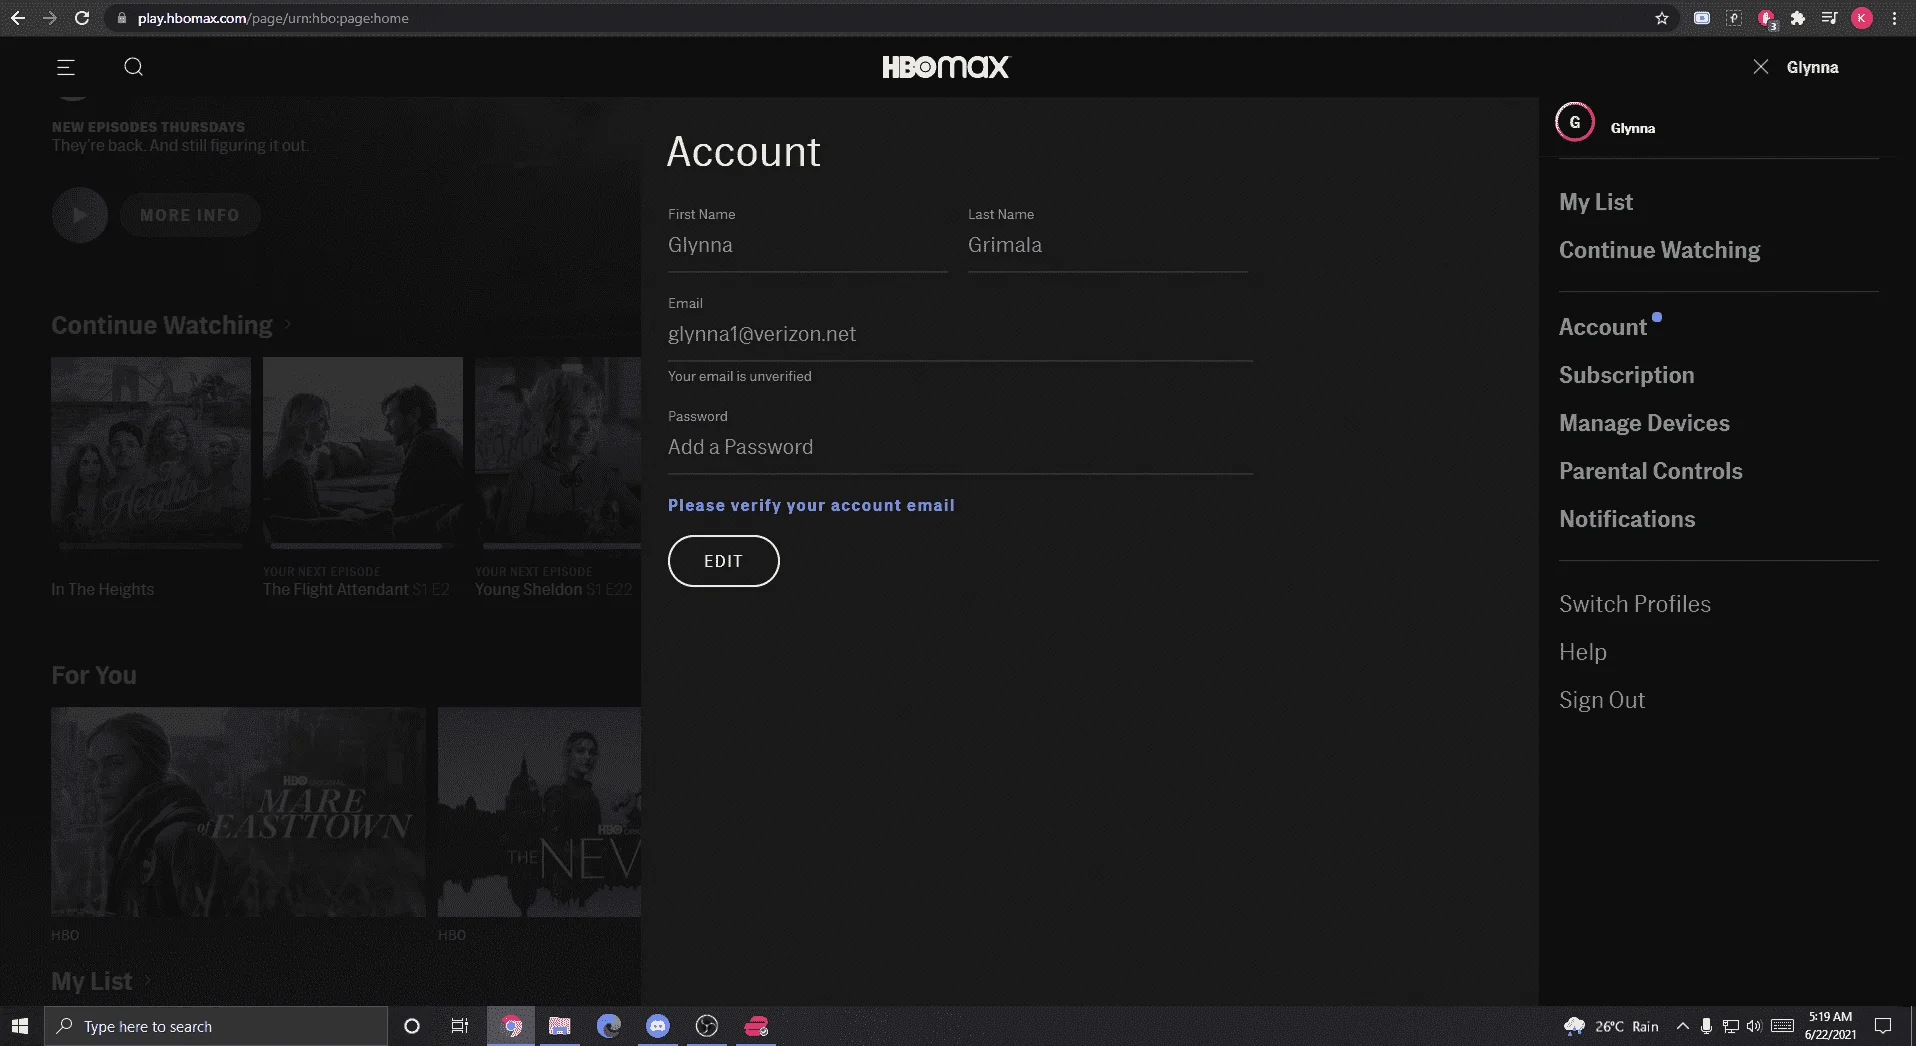
Task: Click the EDIT button
Action: tap(723, 561)
